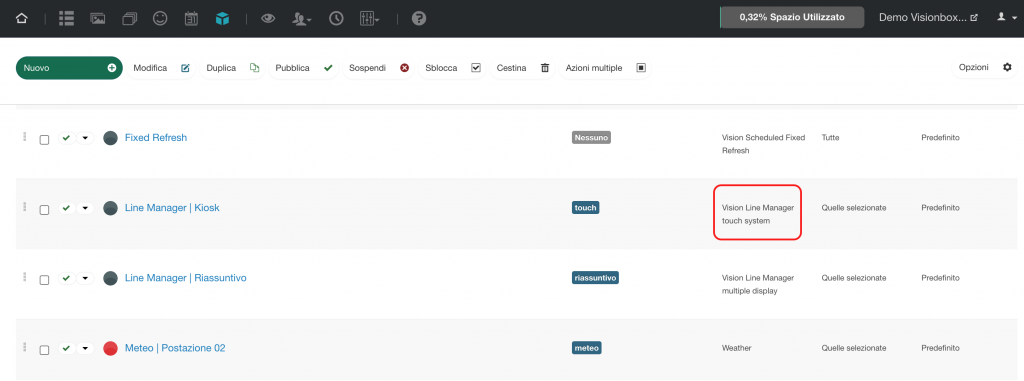
Task: Select the blue cube module icon
Action: pyautogui.click(x=223, y=18)
